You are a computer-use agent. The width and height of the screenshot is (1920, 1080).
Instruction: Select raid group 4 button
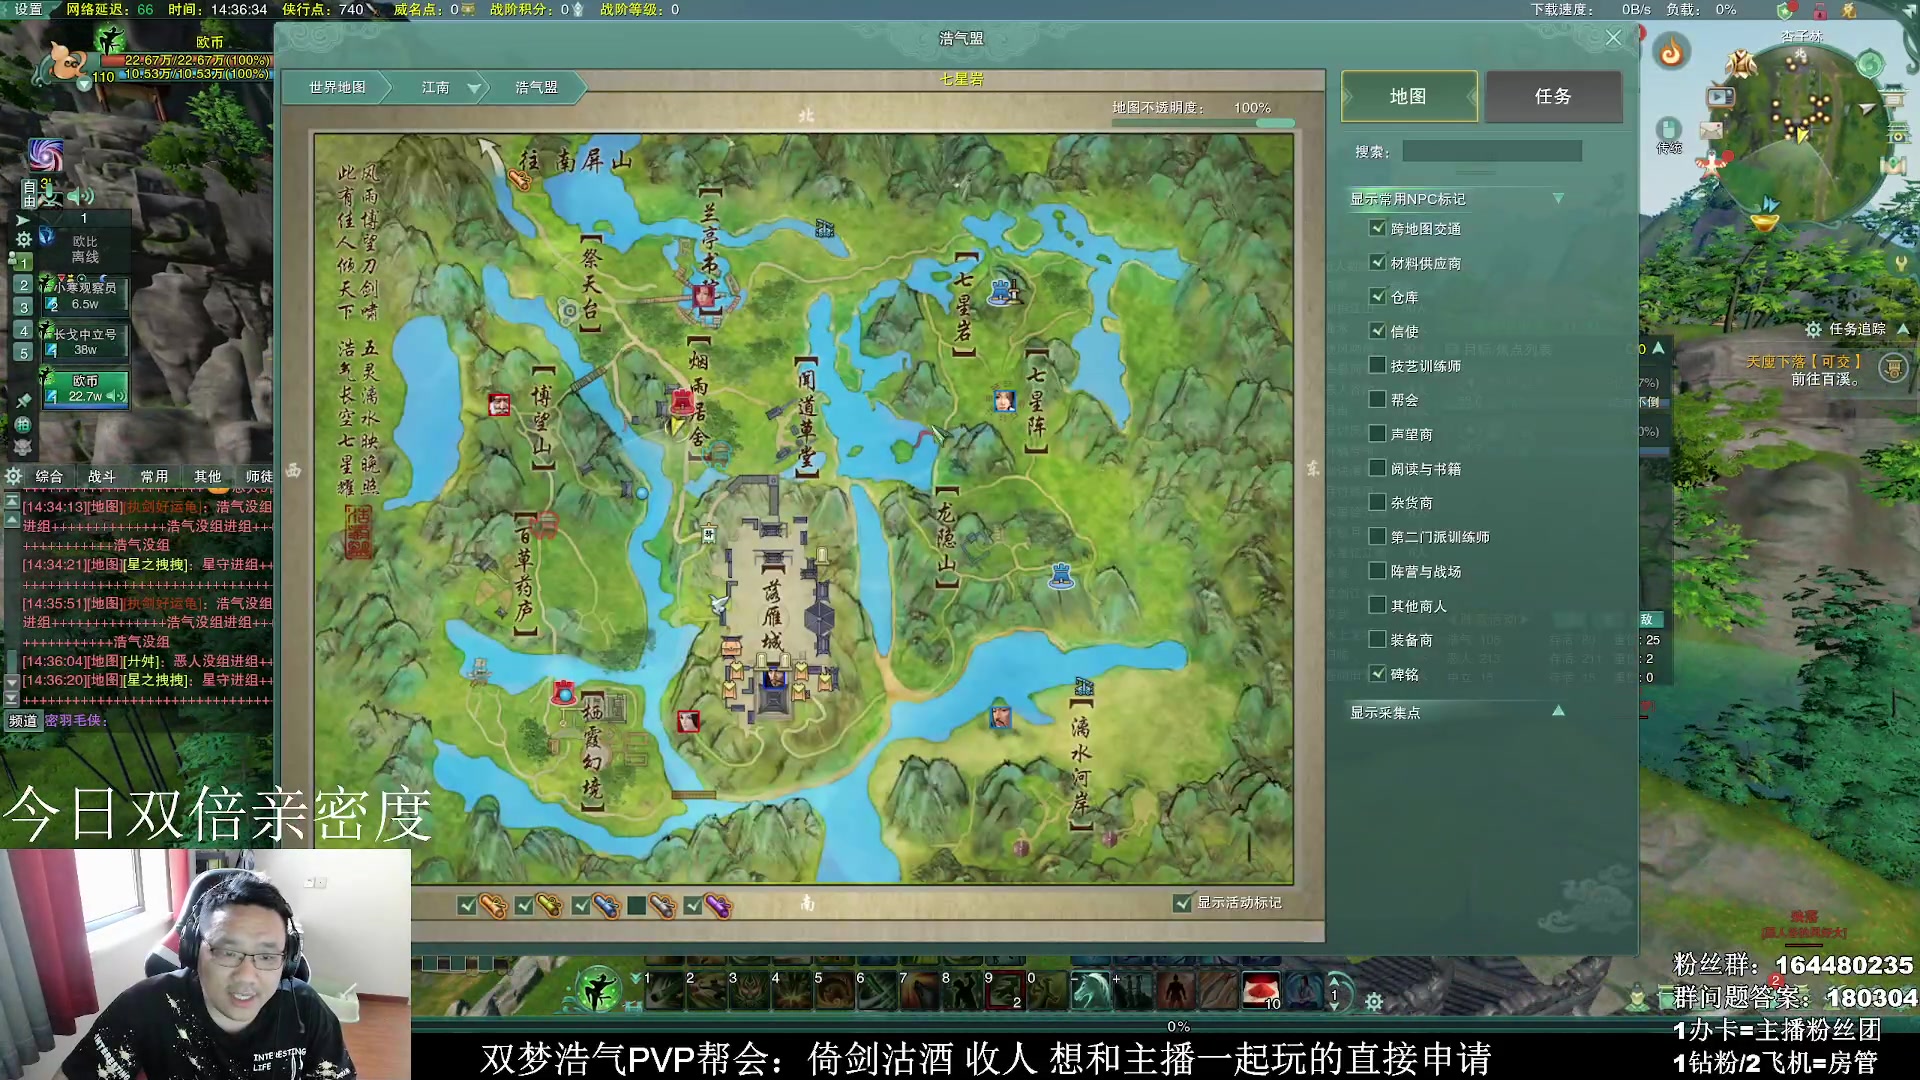pos(24,330)
